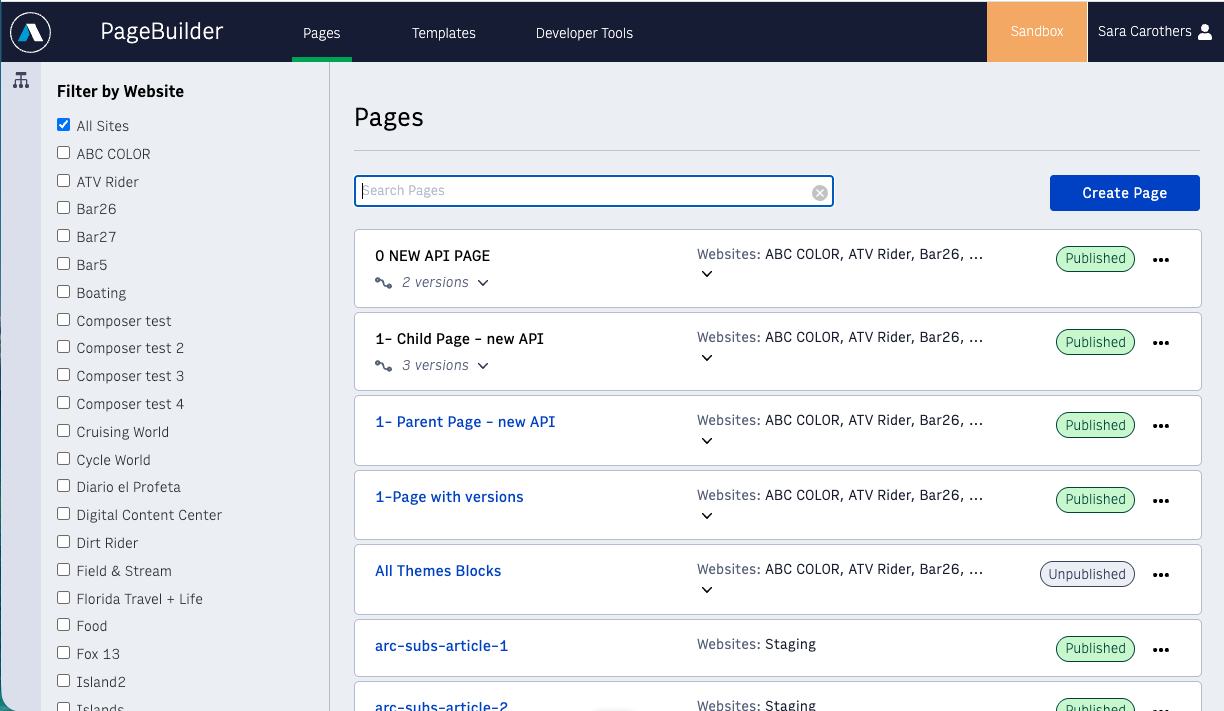Open the site hierarchy sidebar icon

21,81
